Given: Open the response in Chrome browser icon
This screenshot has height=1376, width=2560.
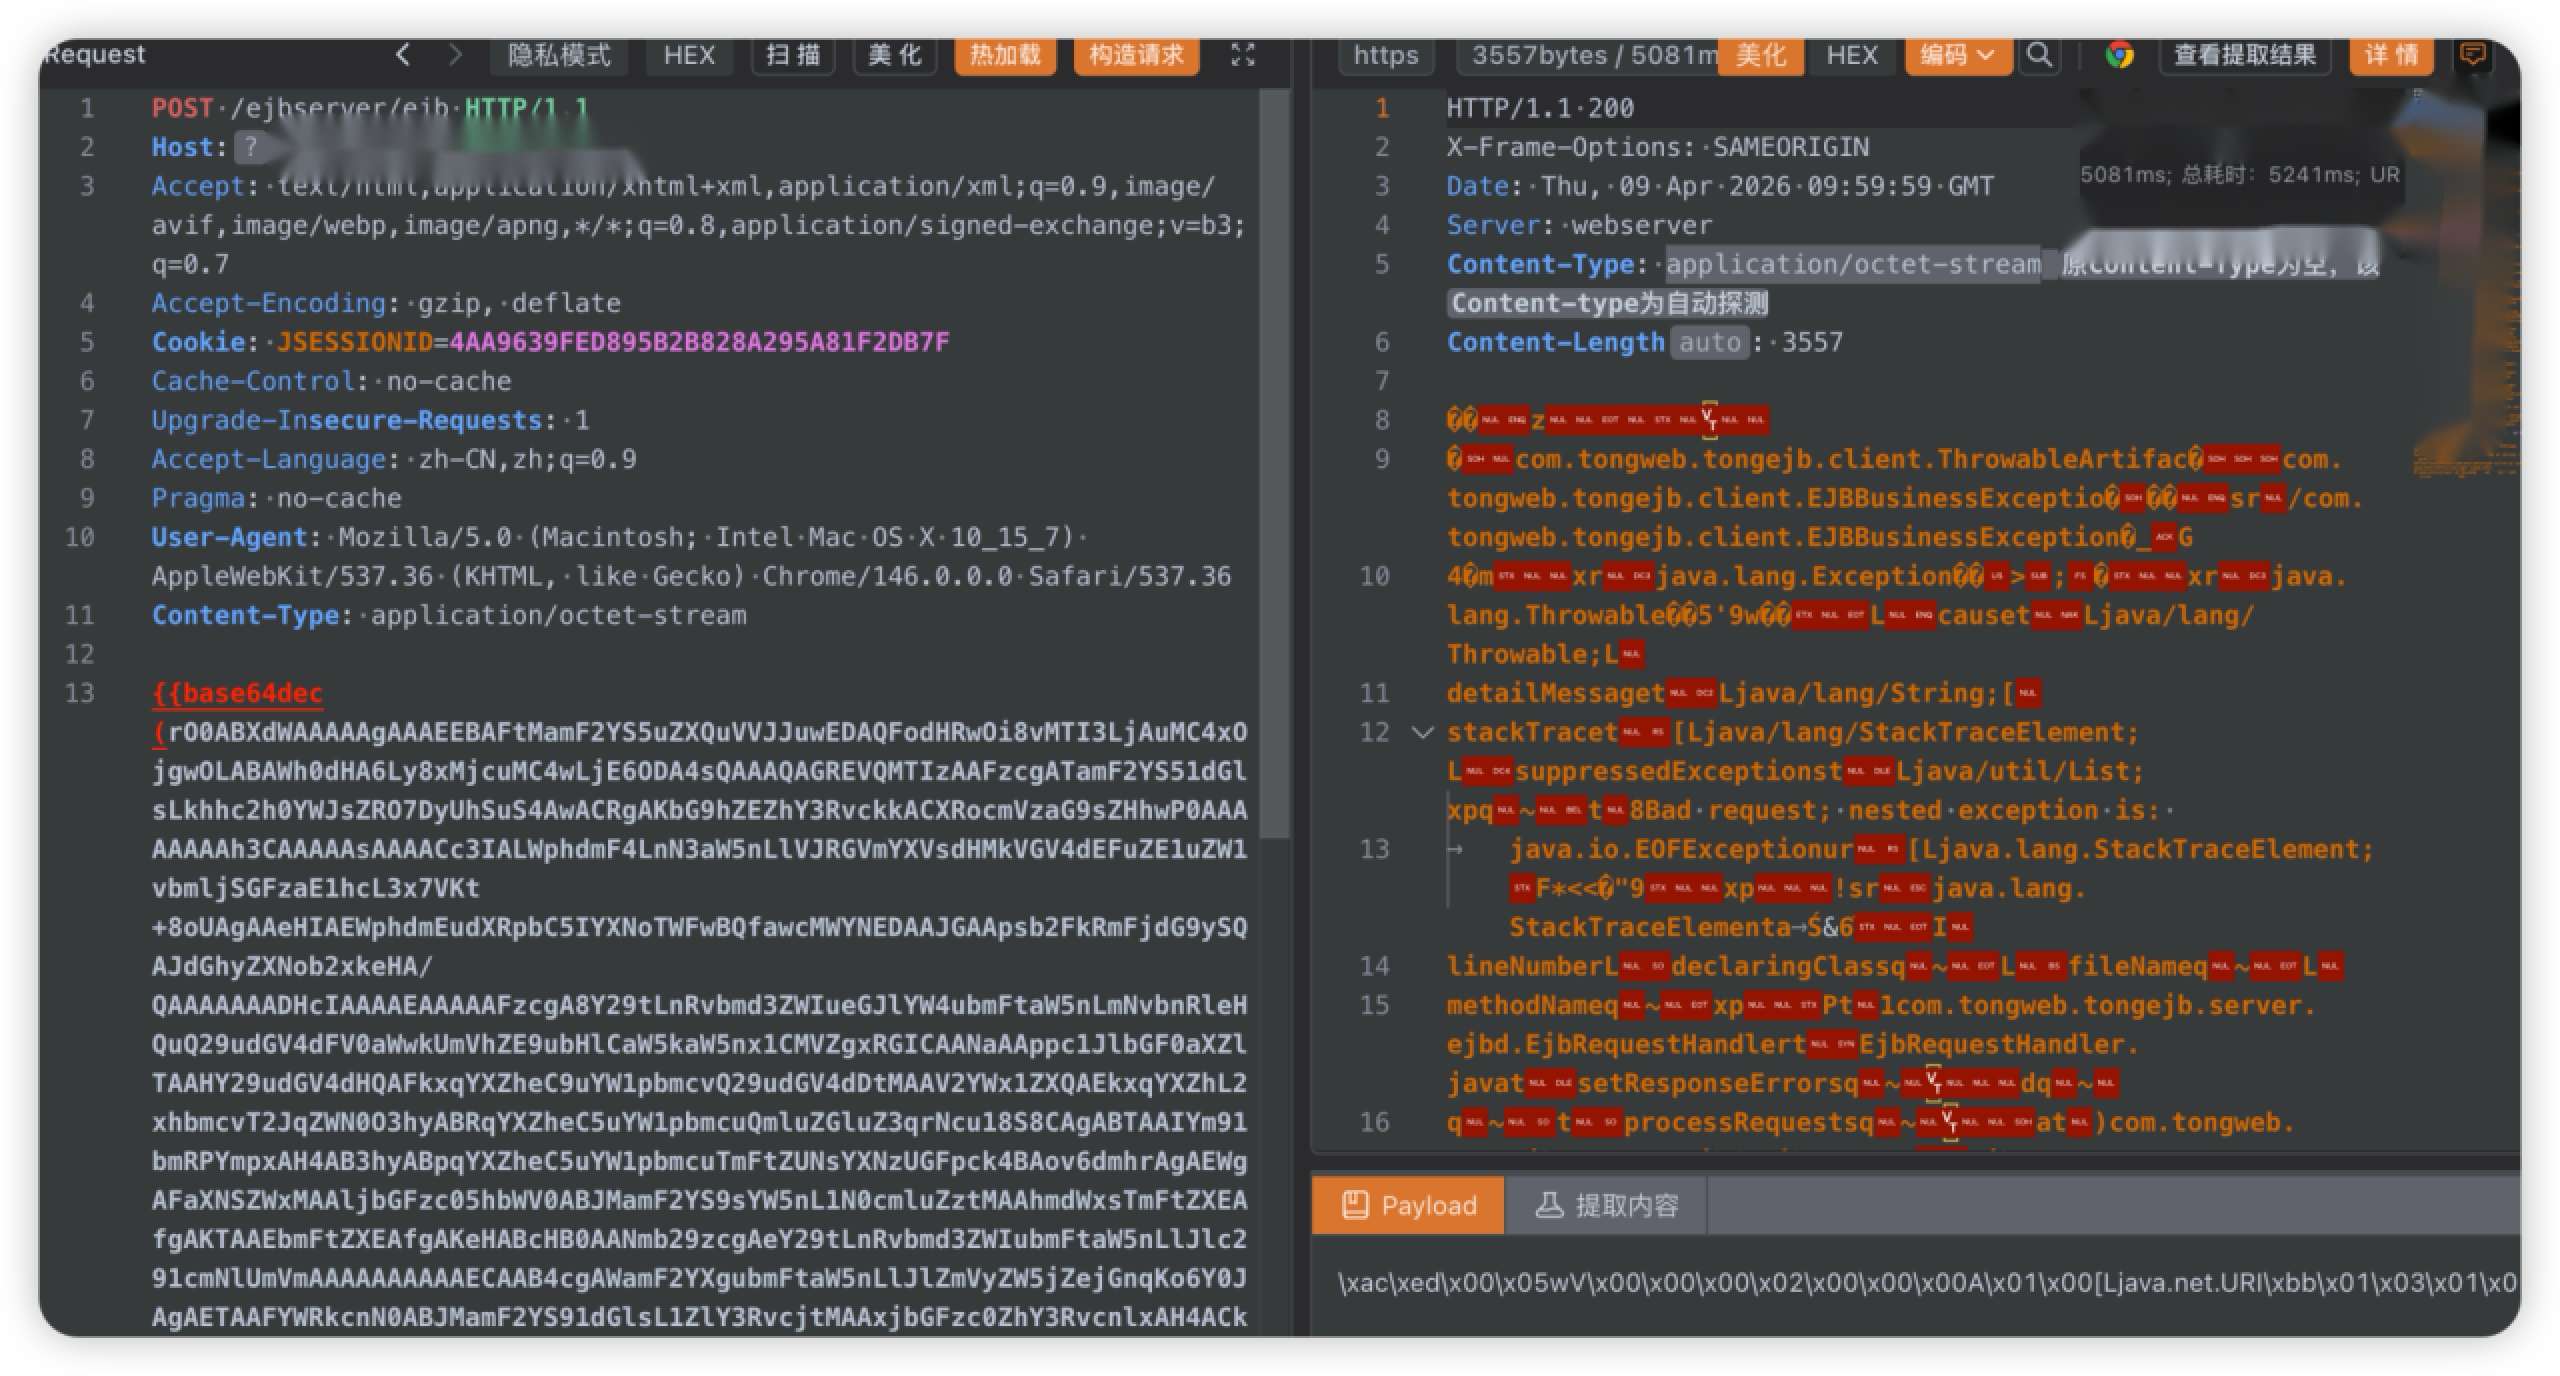Looking at the screenshot, I should (x=2118, y=54).
